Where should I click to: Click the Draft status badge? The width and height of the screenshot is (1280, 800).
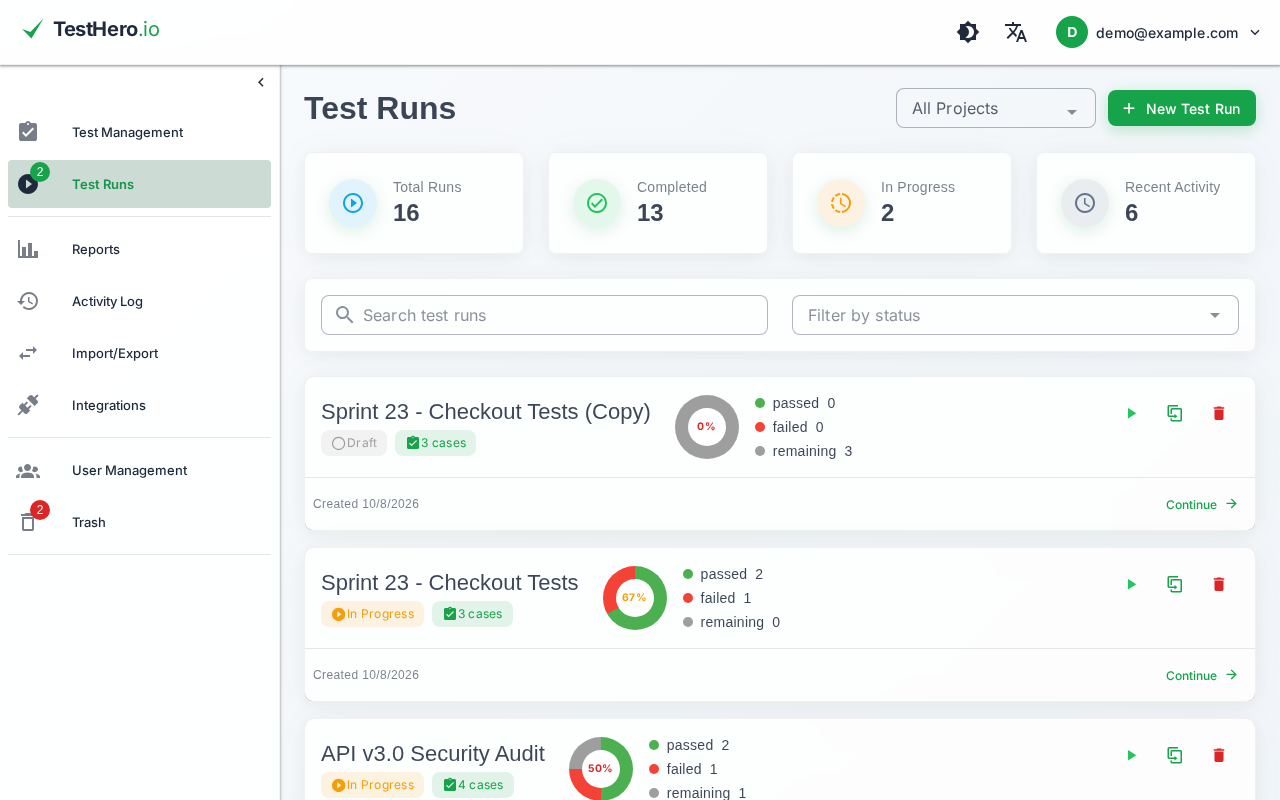point(354,443)
